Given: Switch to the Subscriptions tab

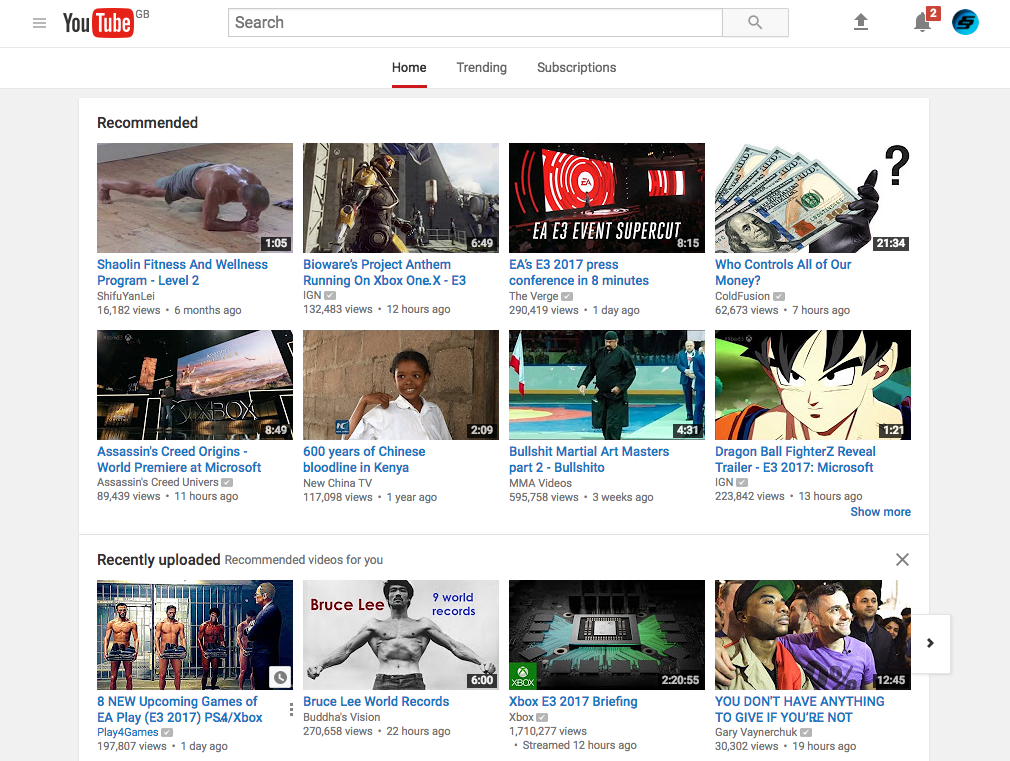Looking at the screenshot, I should click(576, 68).
